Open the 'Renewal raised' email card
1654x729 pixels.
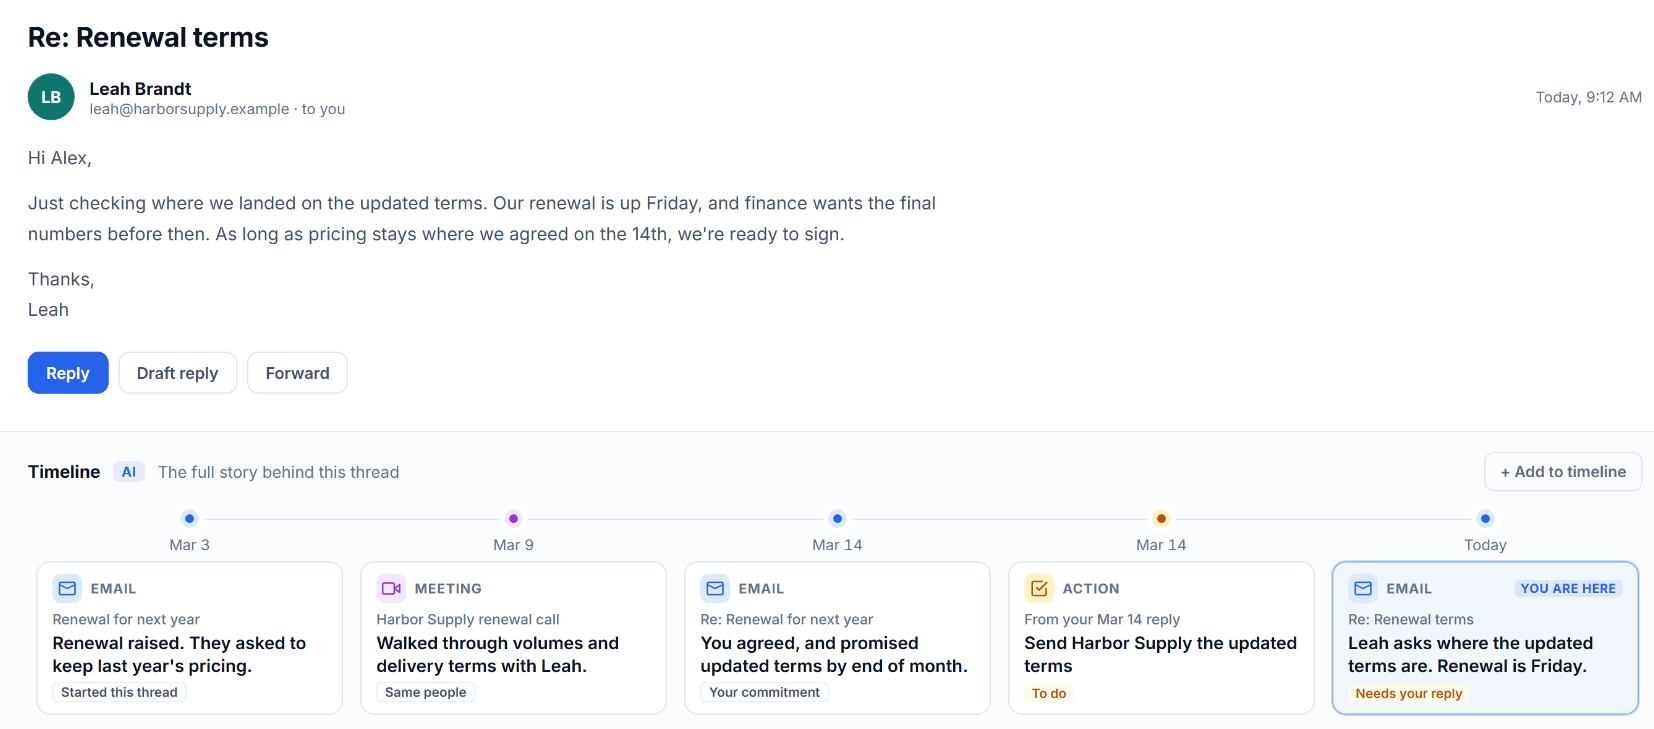coord(190,638)
